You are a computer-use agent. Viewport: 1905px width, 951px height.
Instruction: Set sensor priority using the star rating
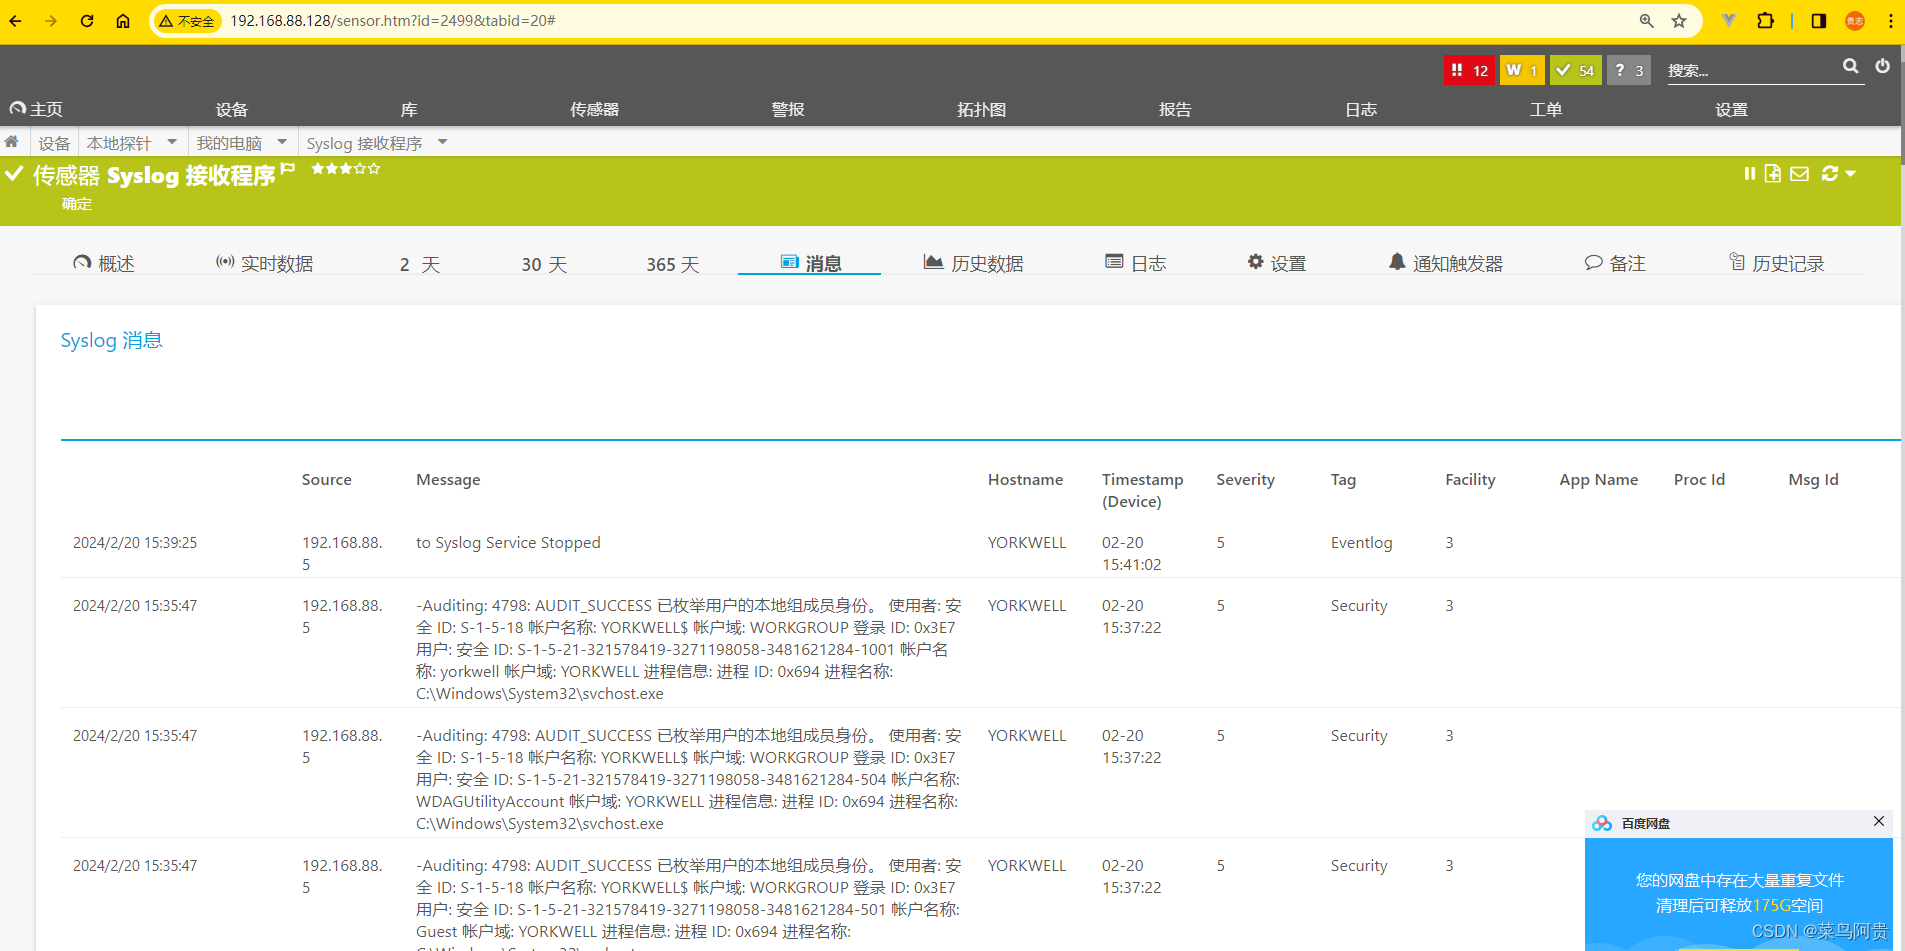tap(345, 169)
